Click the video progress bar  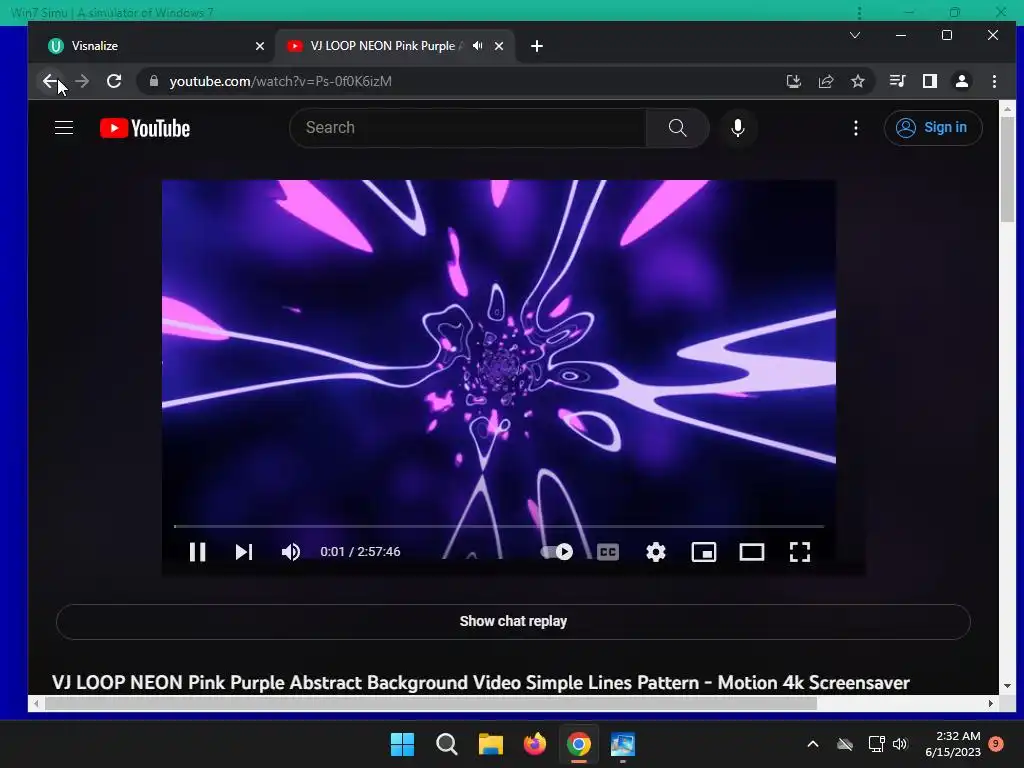(499, 526)
